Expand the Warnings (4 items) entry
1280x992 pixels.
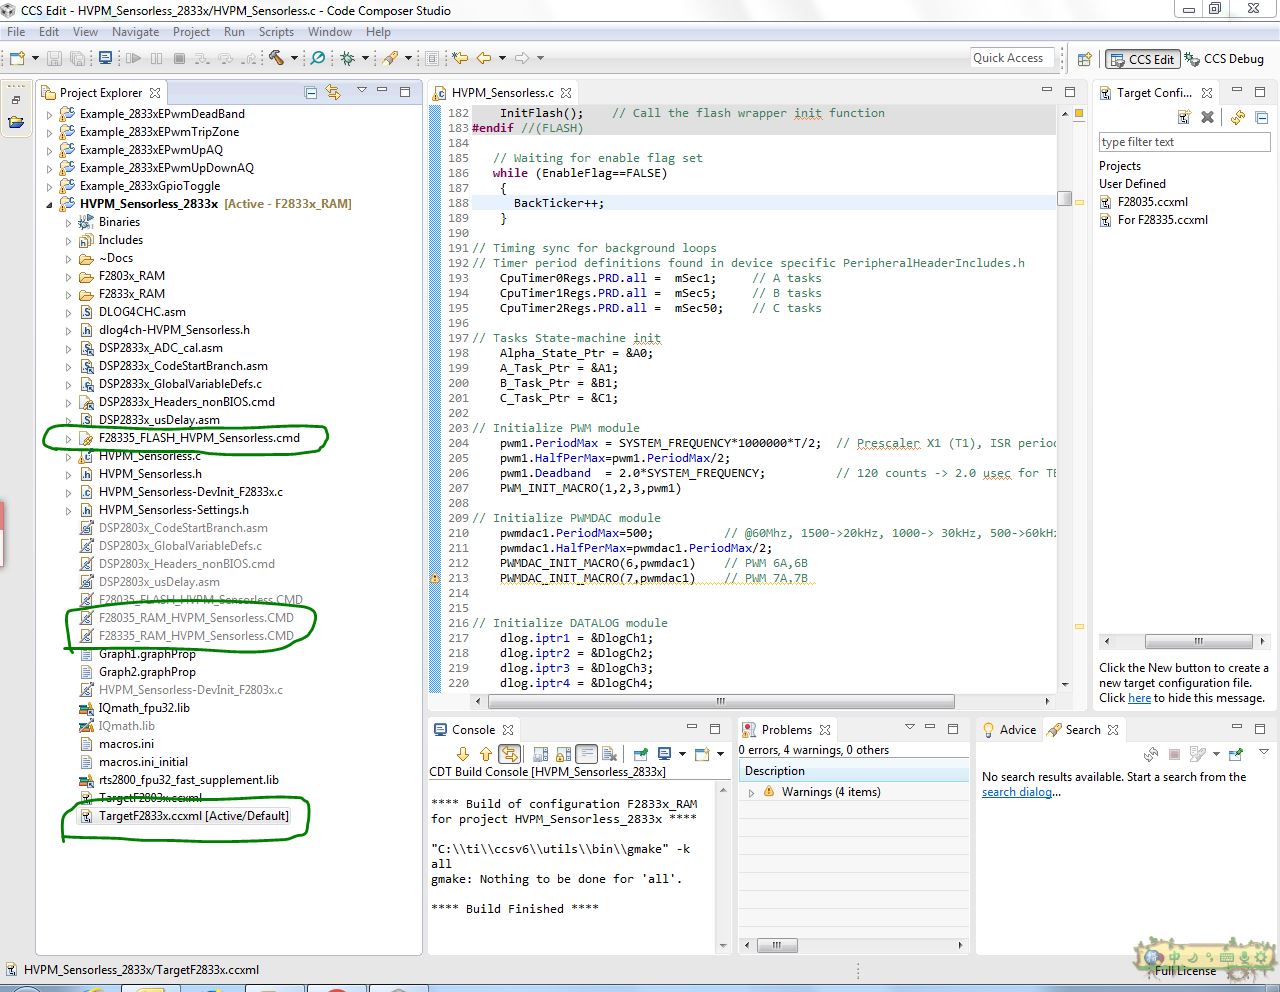pyautogui.click(x=752, y=792)
